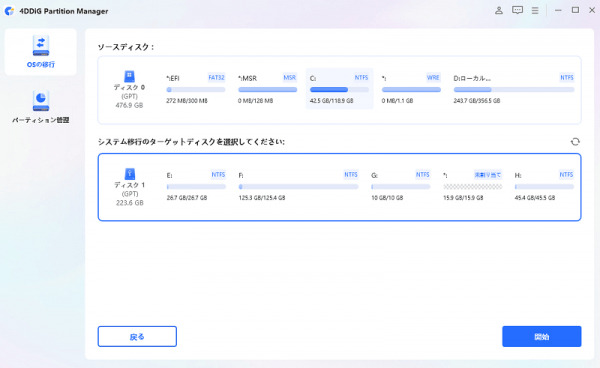The image size is (600, 368).
Task: Select the D: ローカル partition
Action: [x=514, y=89]
